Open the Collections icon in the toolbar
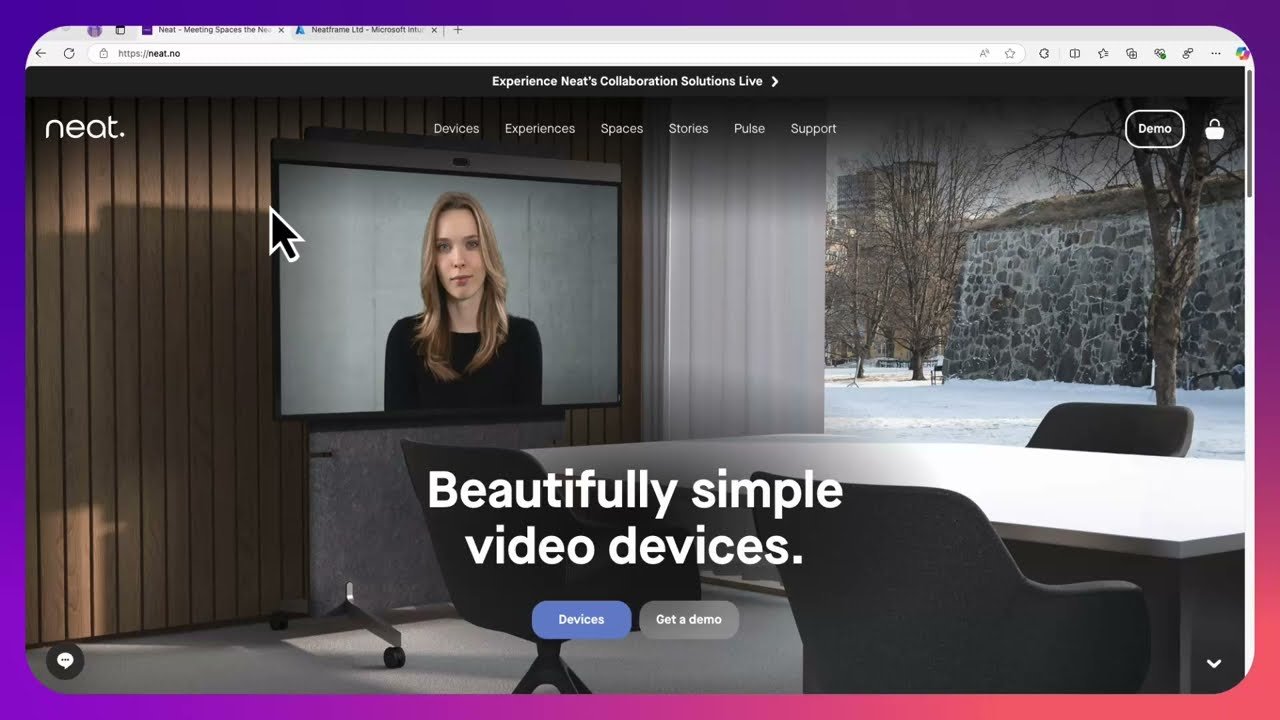 pos(1131,53)
